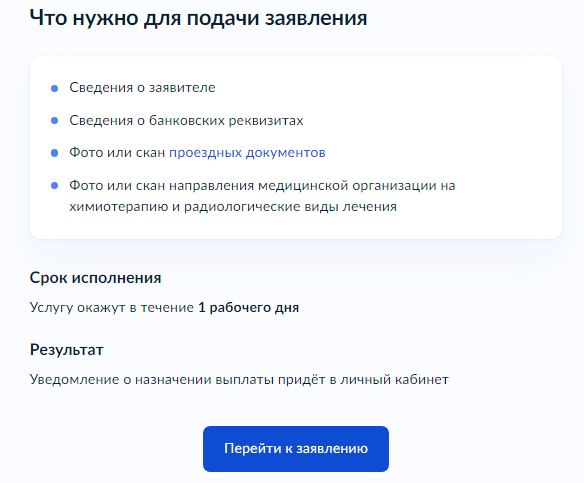
Task: Click the bullet next to Фото или скан проездных
Action: [54, 153]
